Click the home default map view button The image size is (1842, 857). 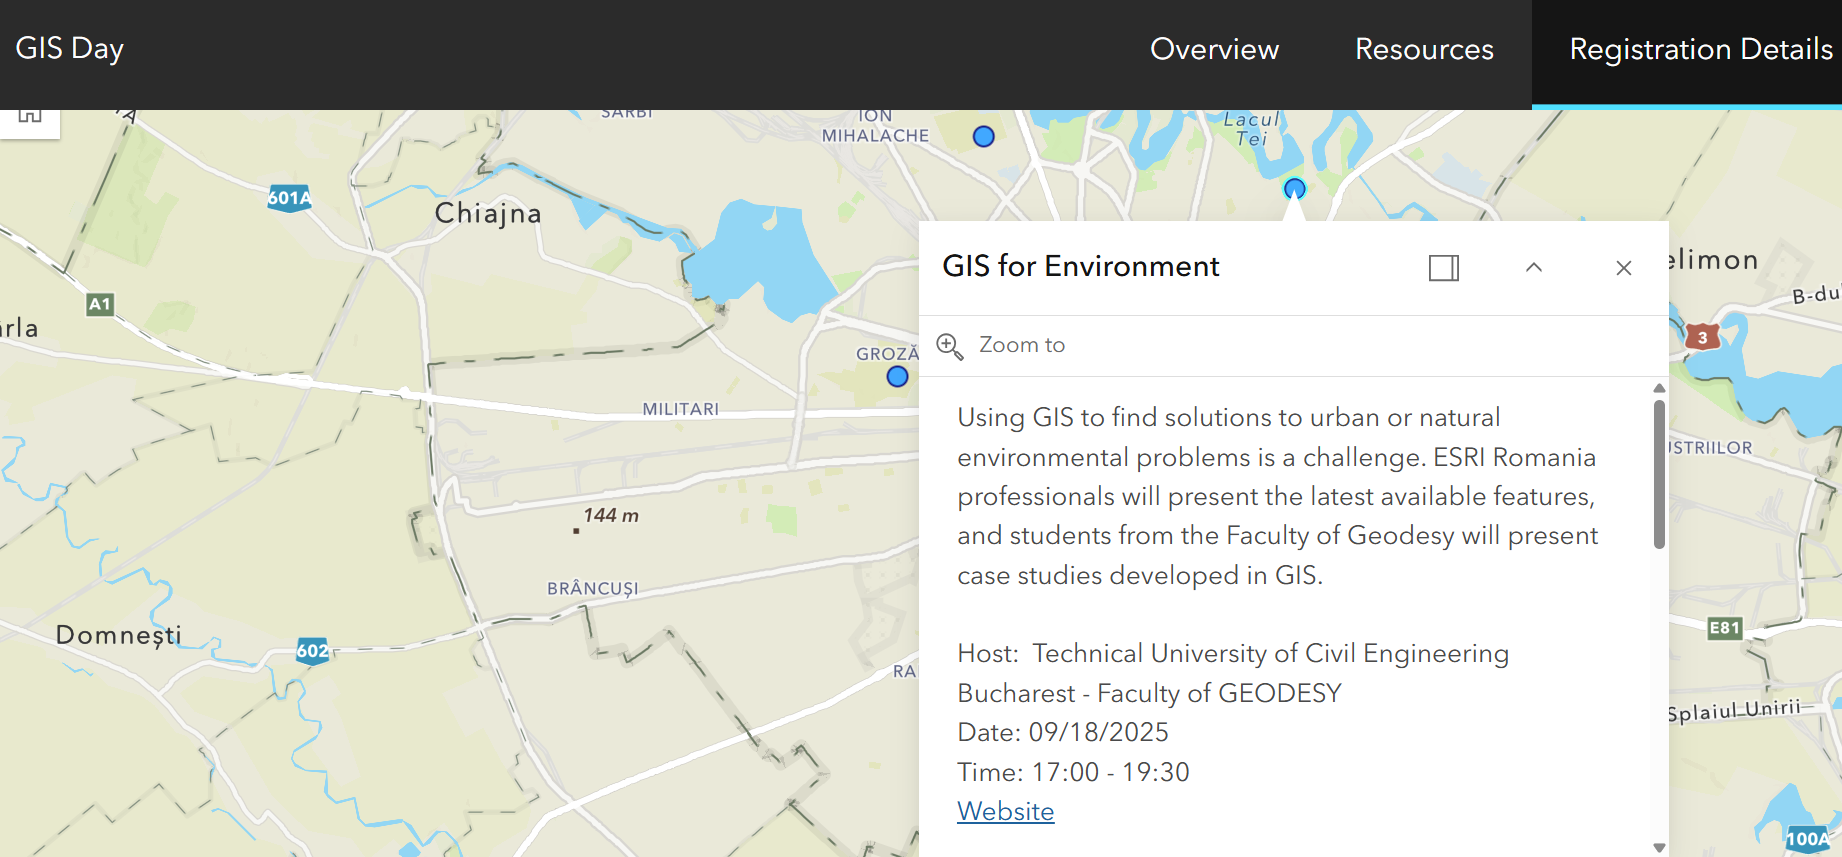[x=30, y=118]
